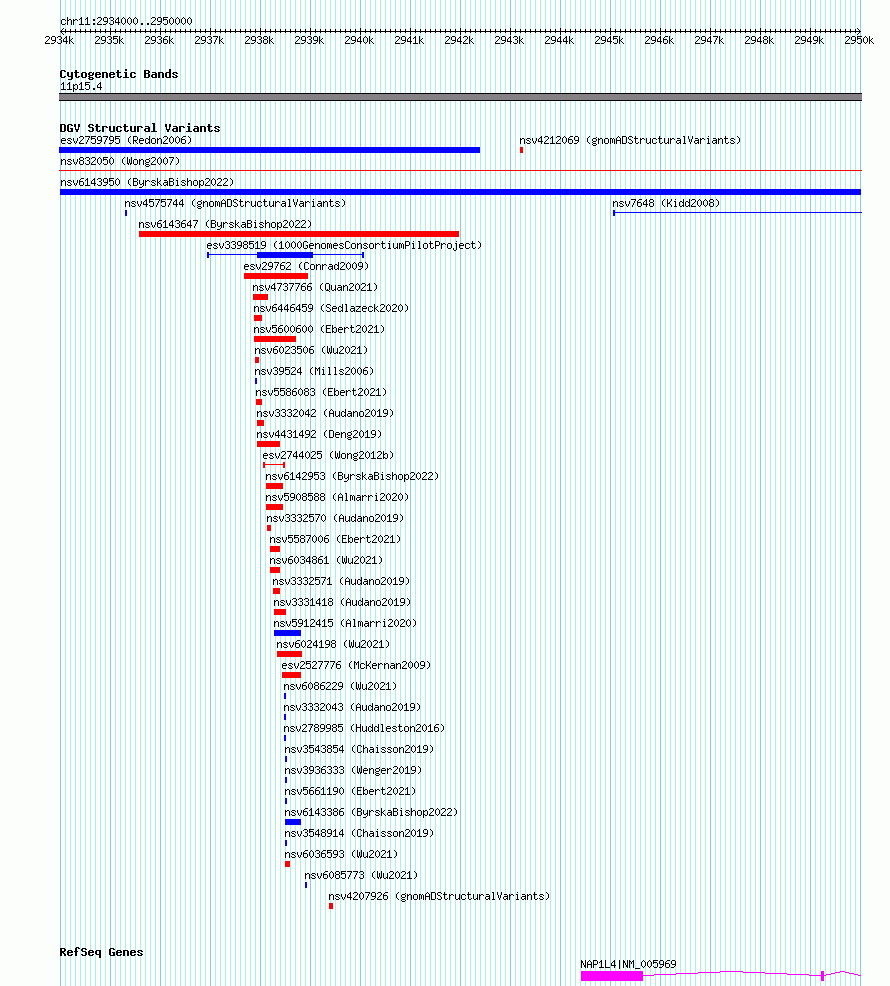Viewport: 890px width, 986px height.
Task: Click nsv6024198 (Wu2021) label
Action: [333, 645]
